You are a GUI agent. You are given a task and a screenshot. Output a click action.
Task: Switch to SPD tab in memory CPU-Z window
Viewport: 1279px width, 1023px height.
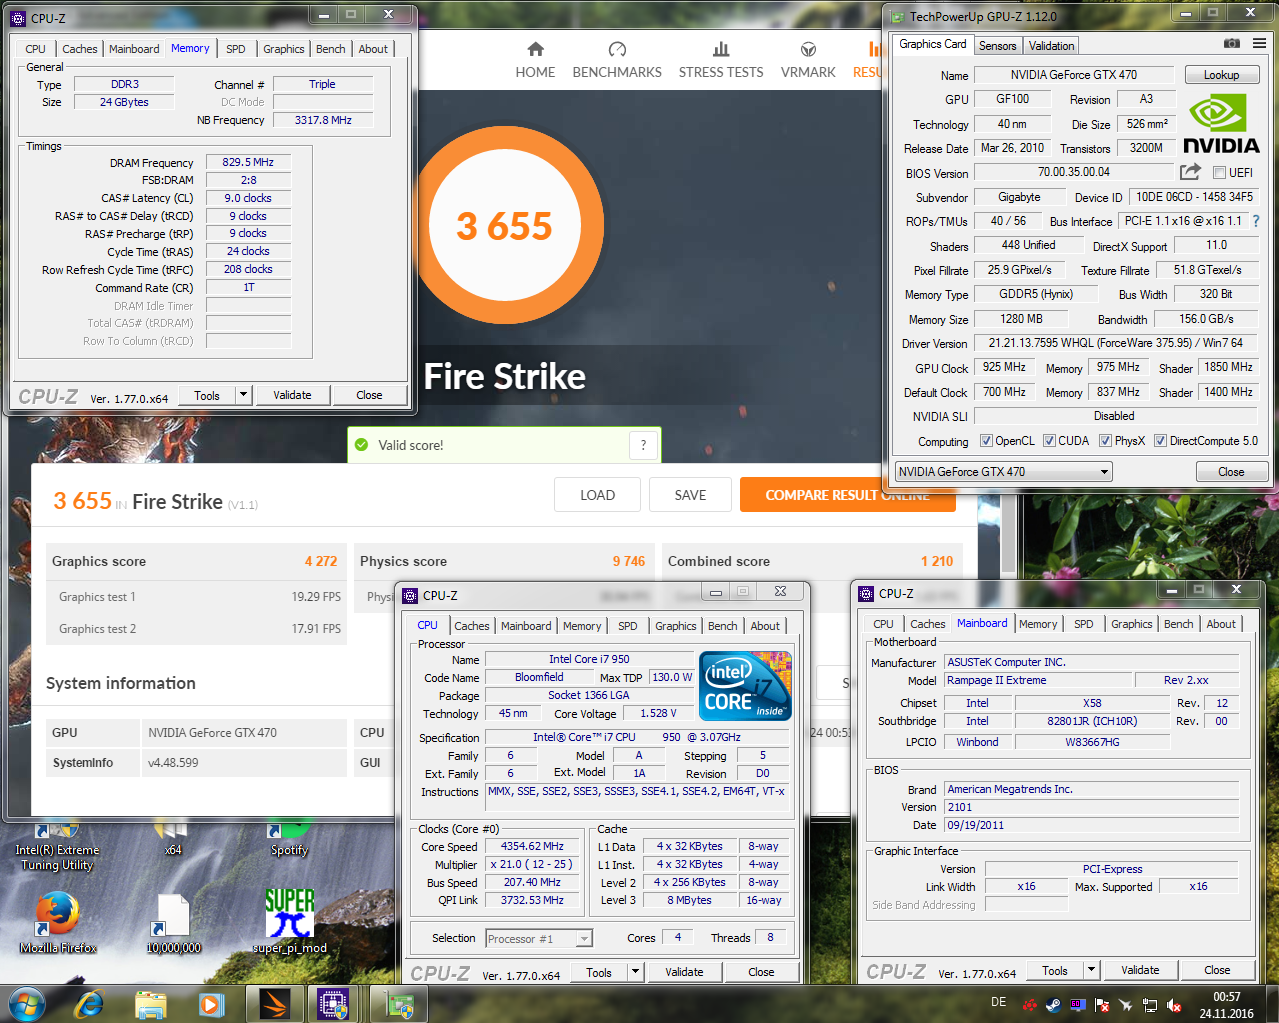236,49
